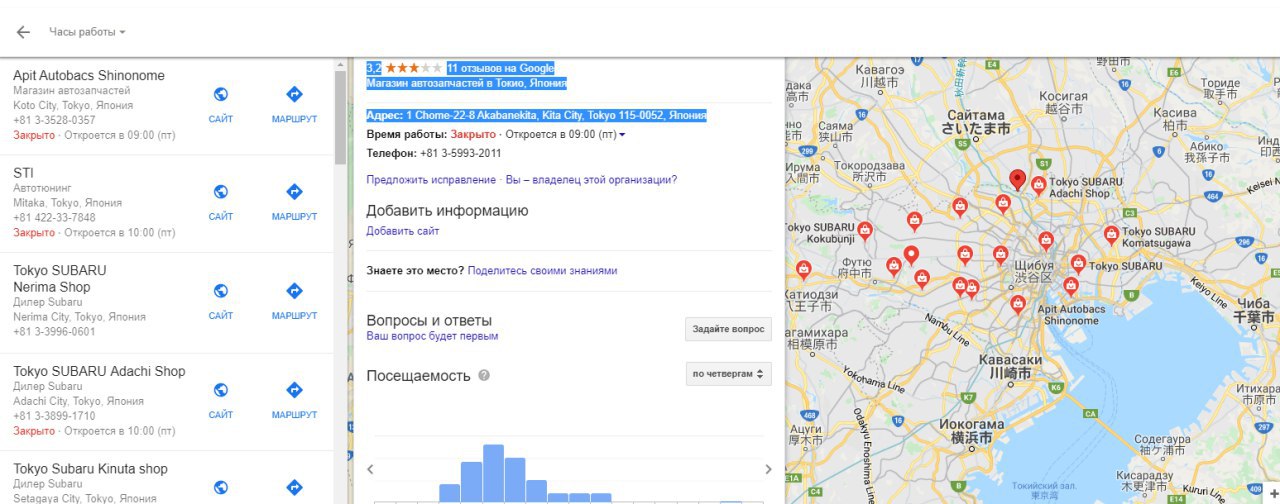
Task: Show next day in popularity chart
Action: [x=768, y=469]
